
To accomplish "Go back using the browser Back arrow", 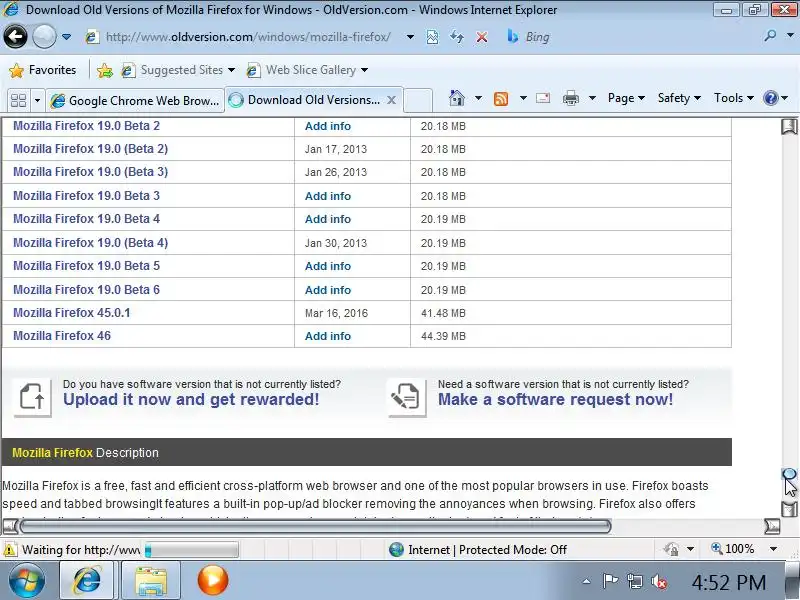I will point(15,36).
